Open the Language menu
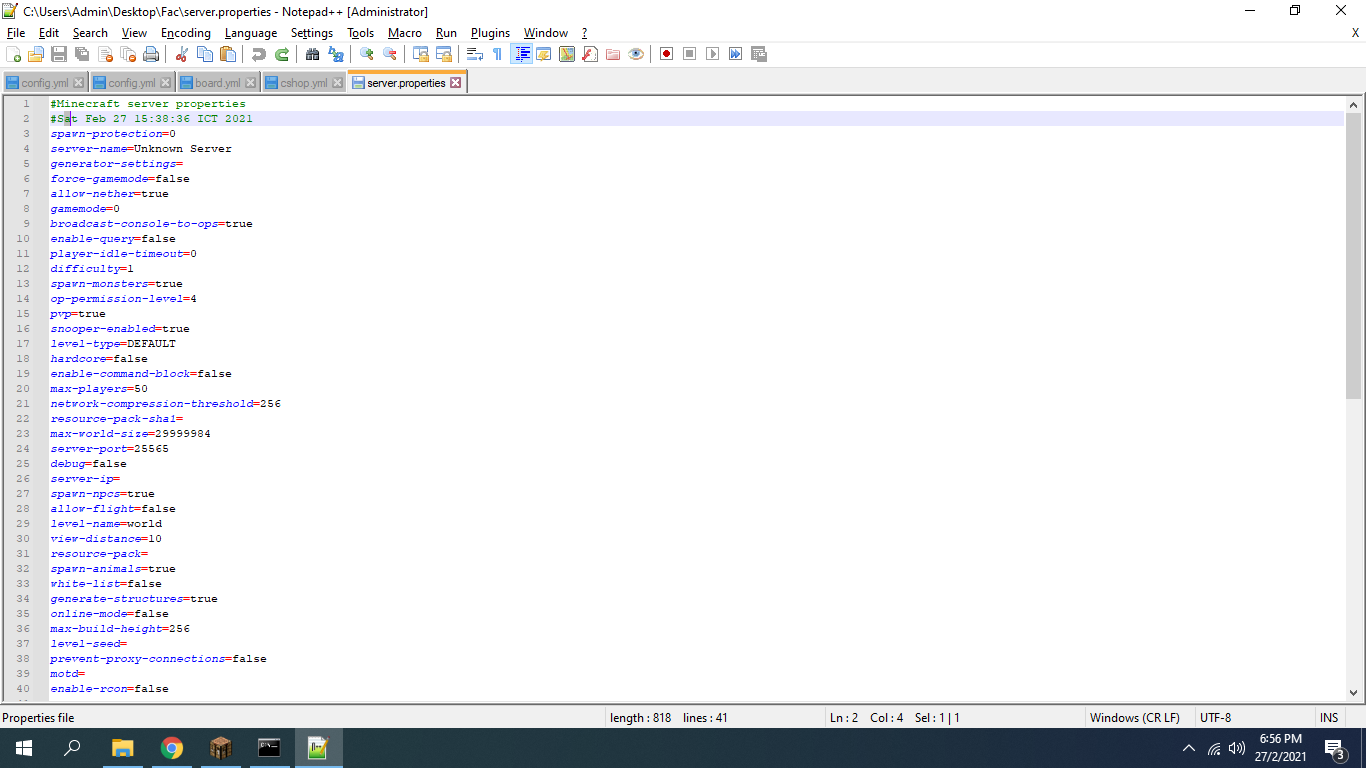The width and height of the screenshot is (1366, 768). [251, 33]
